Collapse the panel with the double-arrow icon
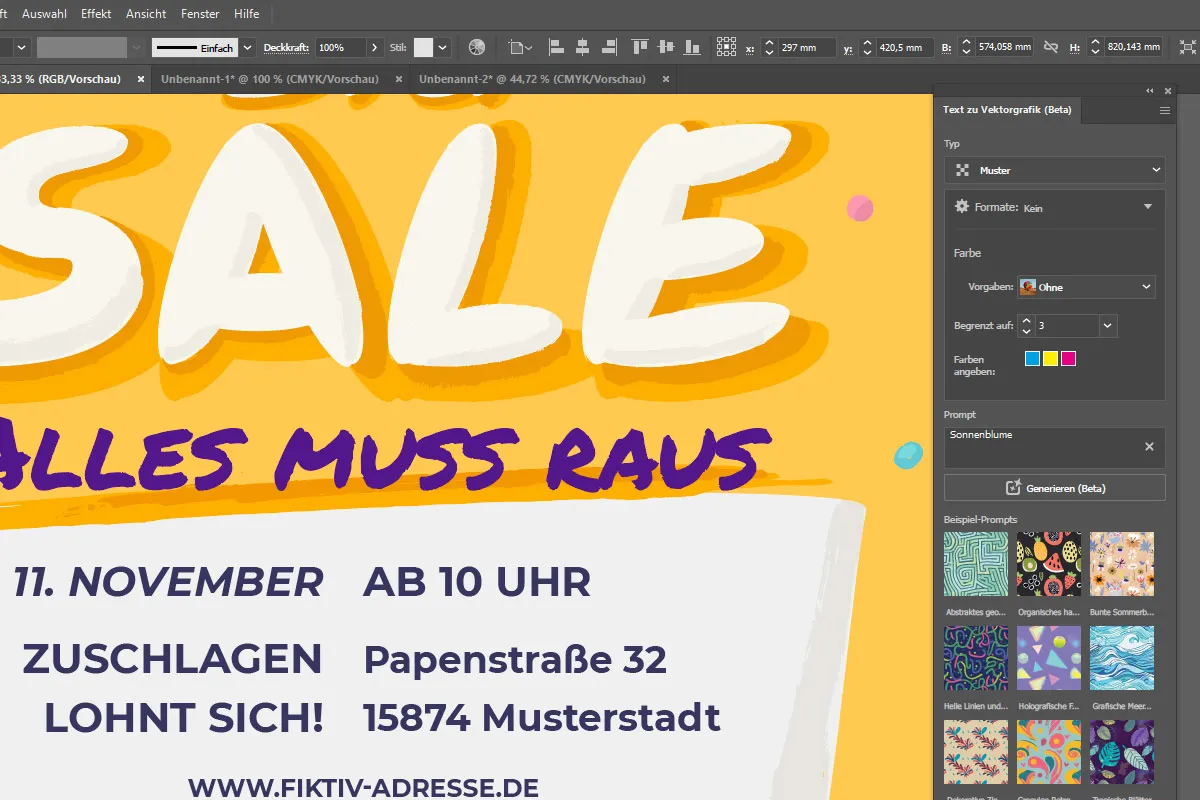Screen dimensions: 1200x800 [1150, 90]
